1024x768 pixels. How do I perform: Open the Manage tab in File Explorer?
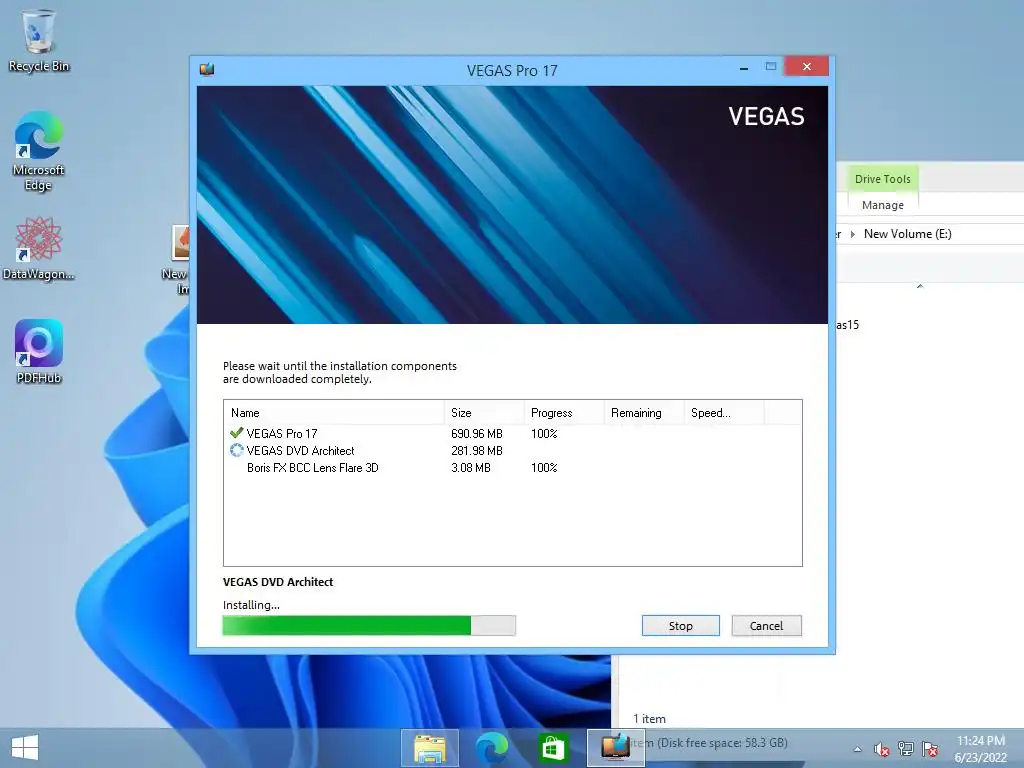point(882,205)
